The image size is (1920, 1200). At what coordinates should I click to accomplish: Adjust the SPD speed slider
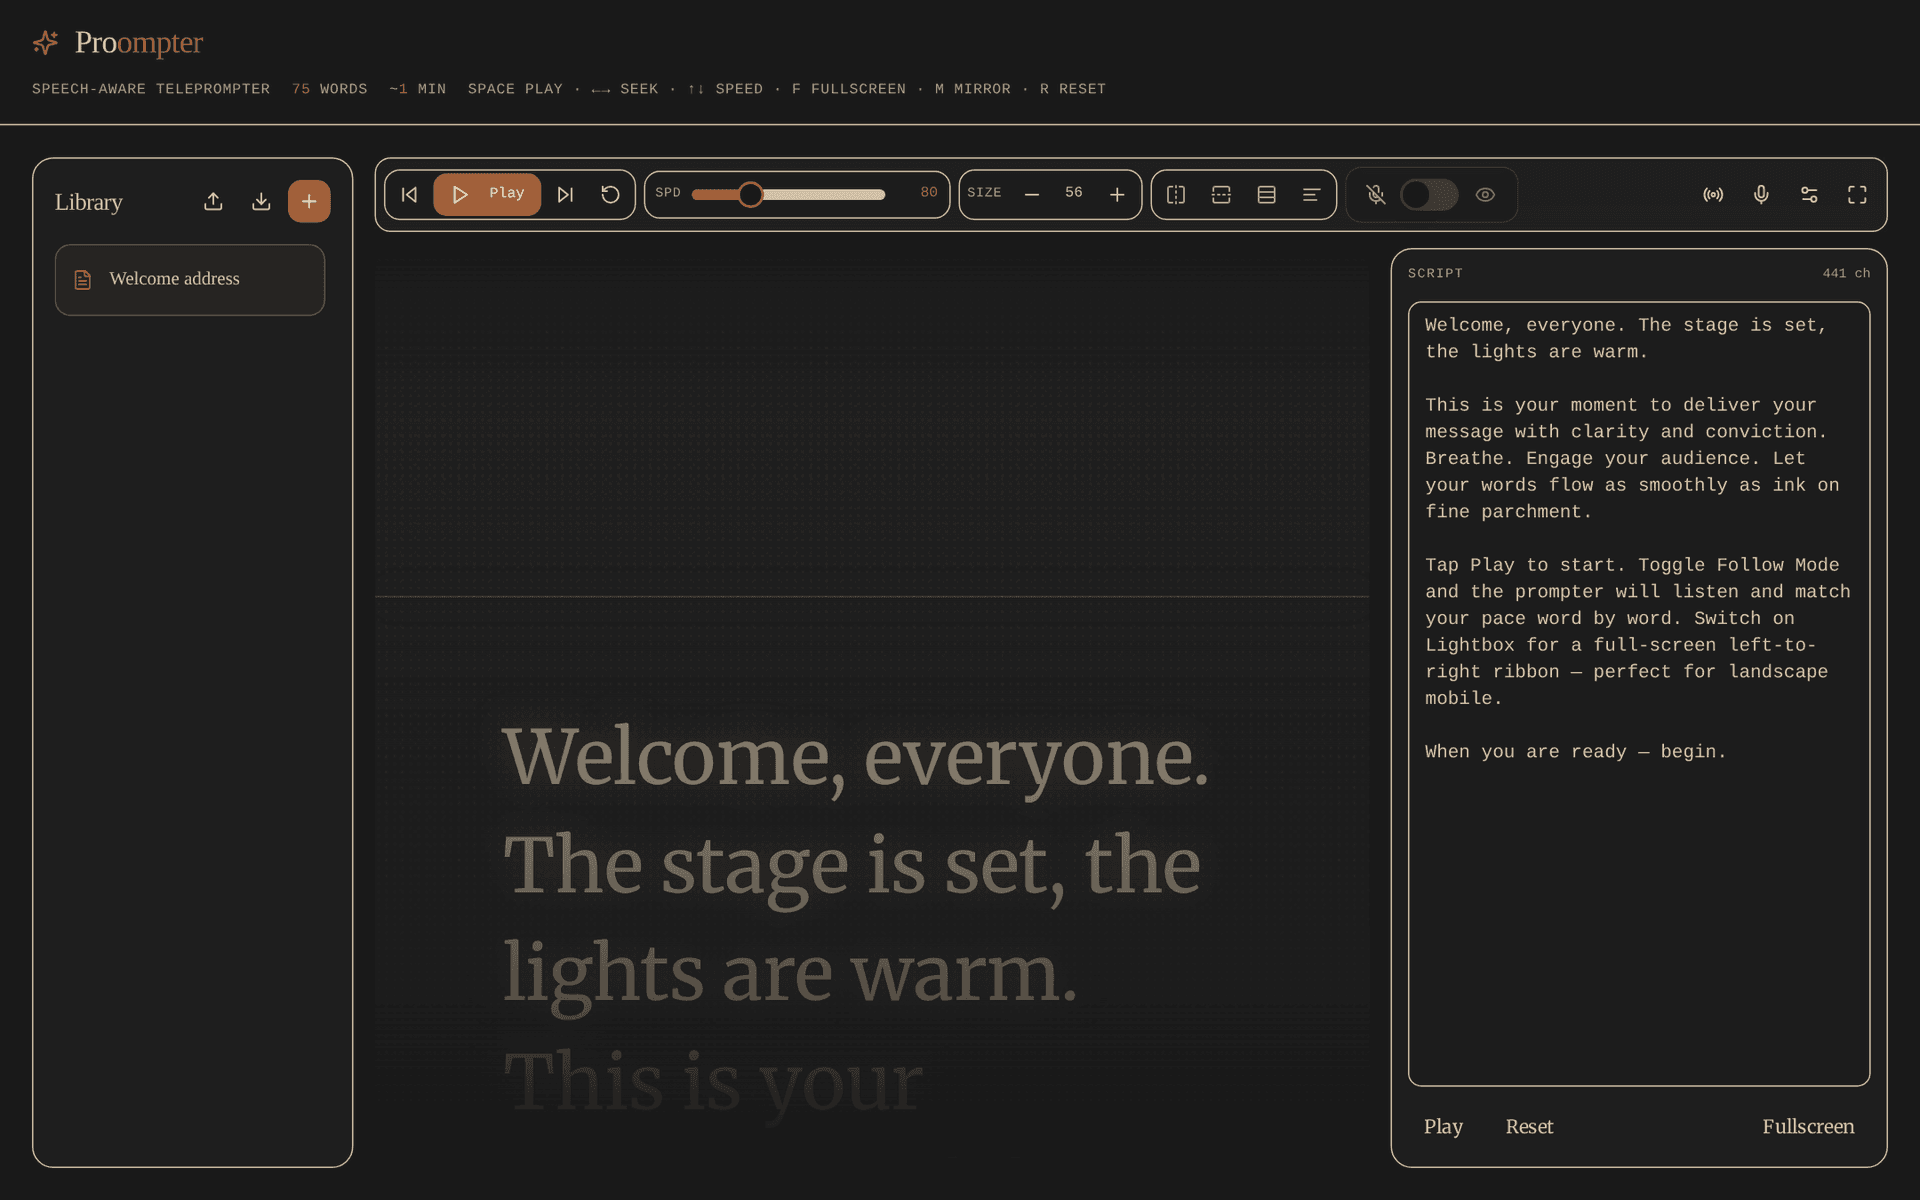tap(789, 194)
